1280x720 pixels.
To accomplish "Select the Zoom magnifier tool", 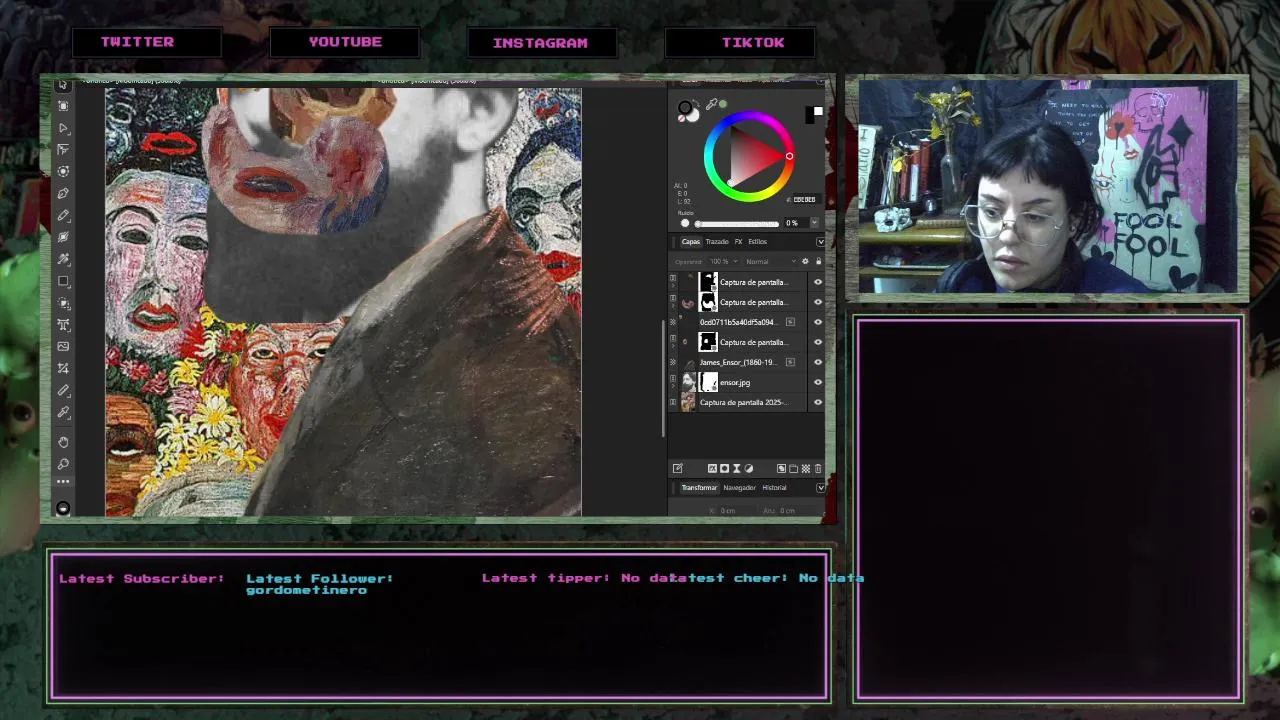I will point(63,463).
